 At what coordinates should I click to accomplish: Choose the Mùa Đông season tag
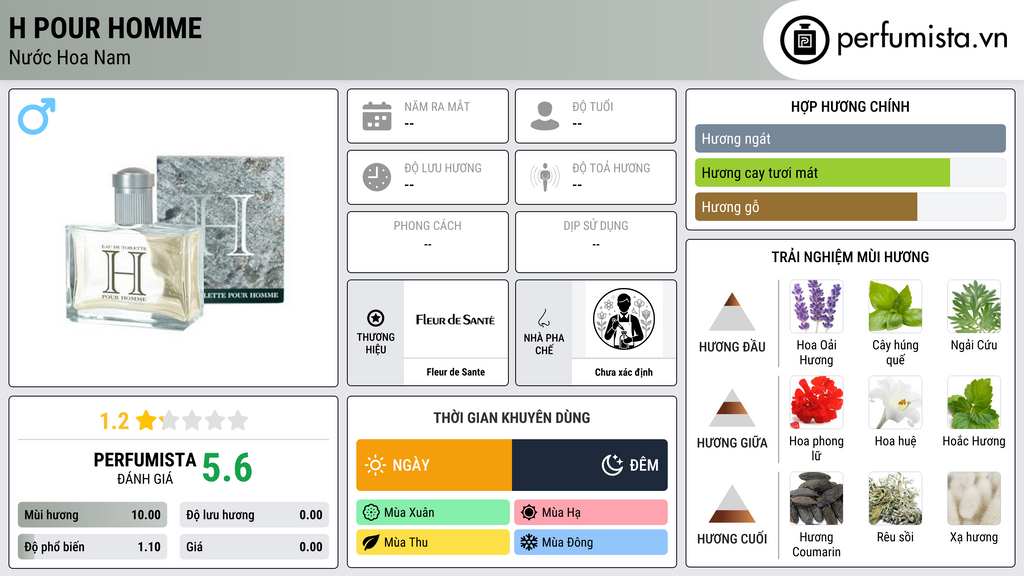coord(591,542)
